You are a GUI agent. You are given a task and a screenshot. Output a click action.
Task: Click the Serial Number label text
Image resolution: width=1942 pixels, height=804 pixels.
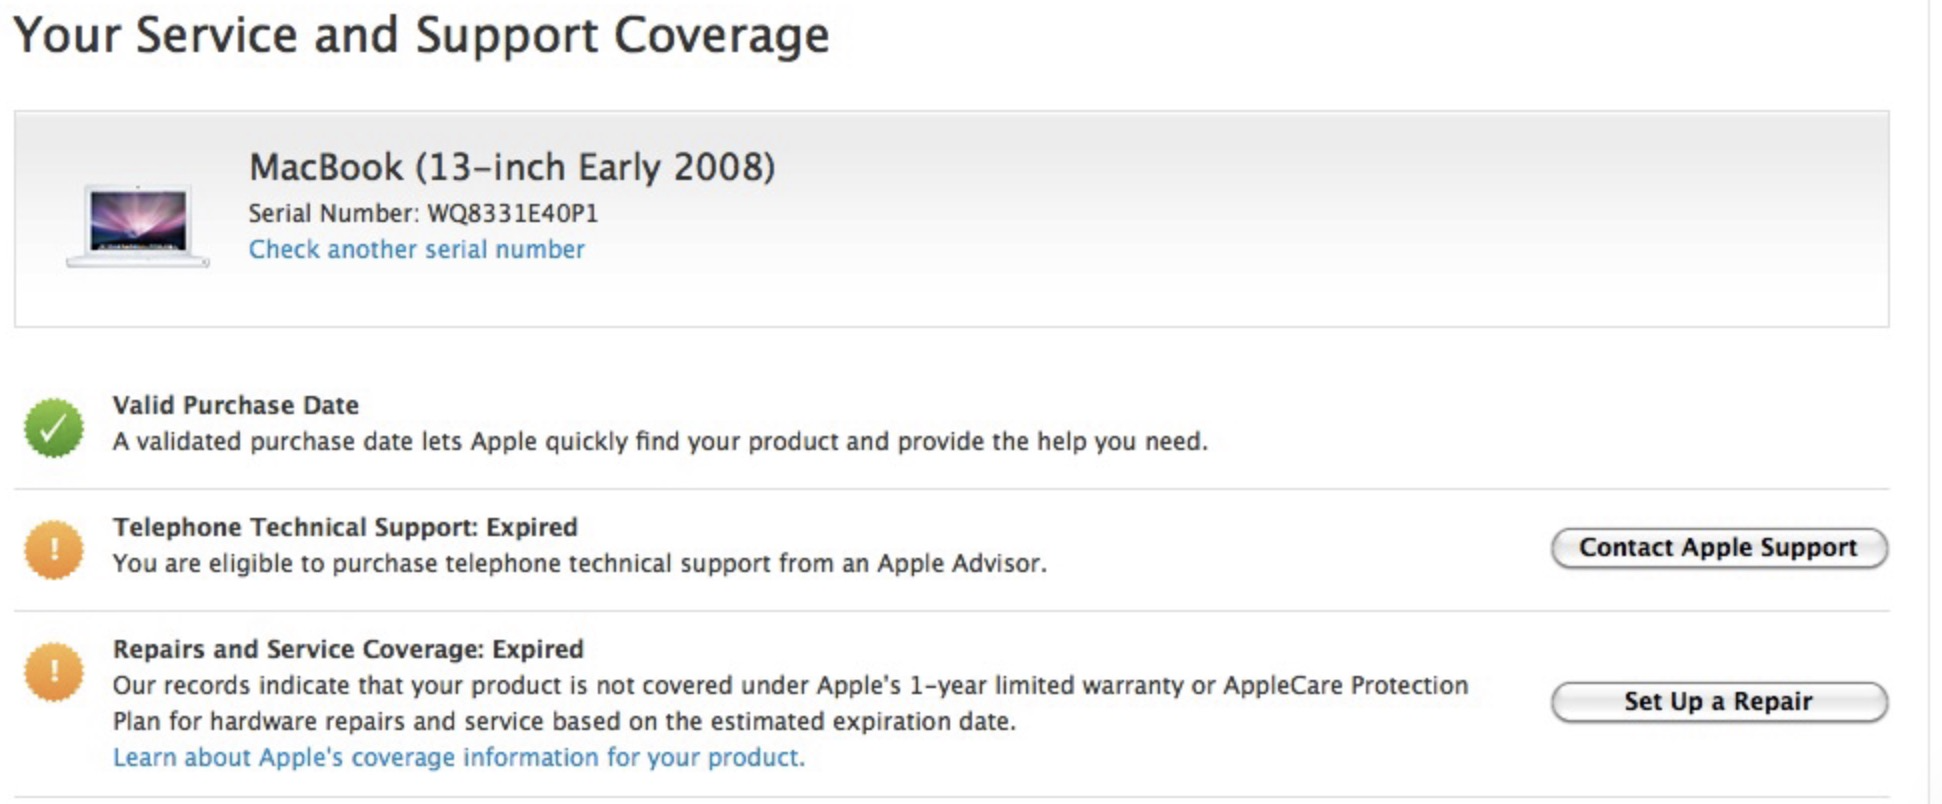tap(333, 213)
